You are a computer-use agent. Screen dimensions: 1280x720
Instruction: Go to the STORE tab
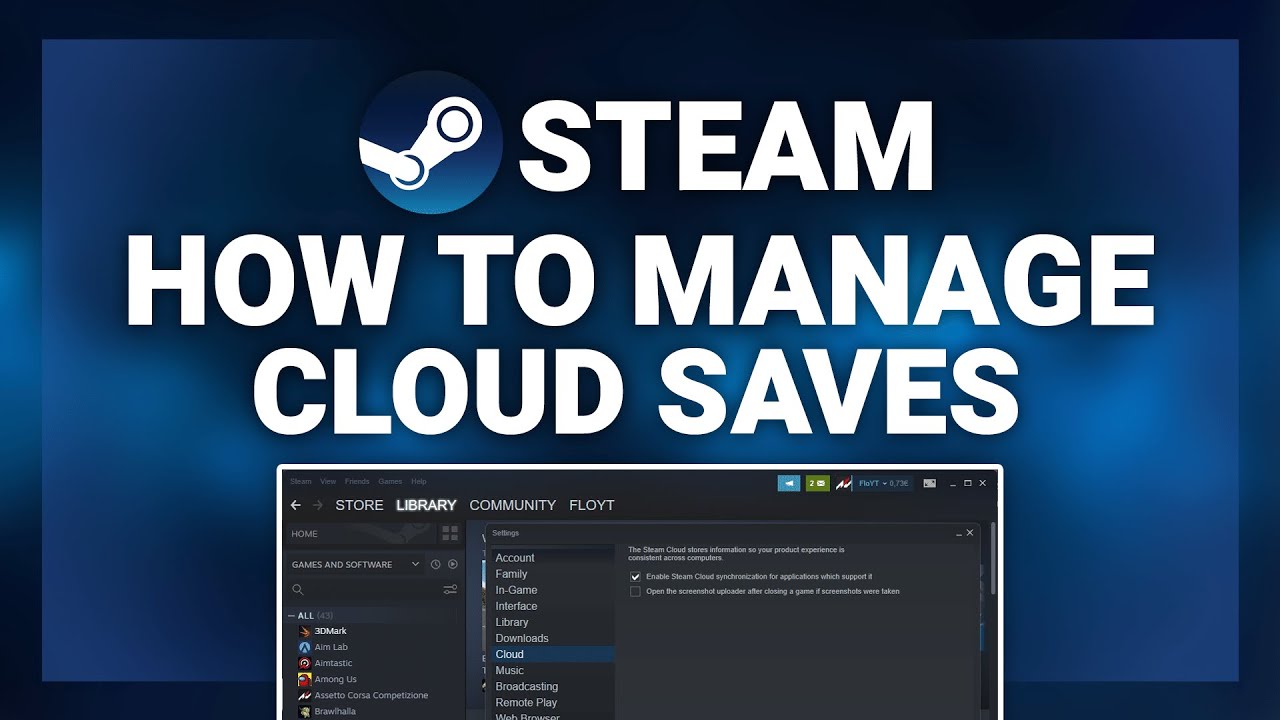click(x=359, y=505)
